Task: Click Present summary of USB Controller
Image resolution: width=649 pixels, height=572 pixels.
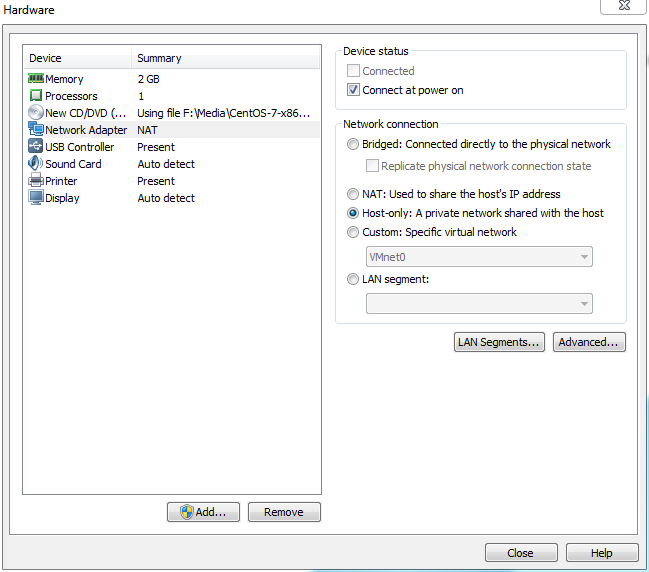Action: coord(156,147)
